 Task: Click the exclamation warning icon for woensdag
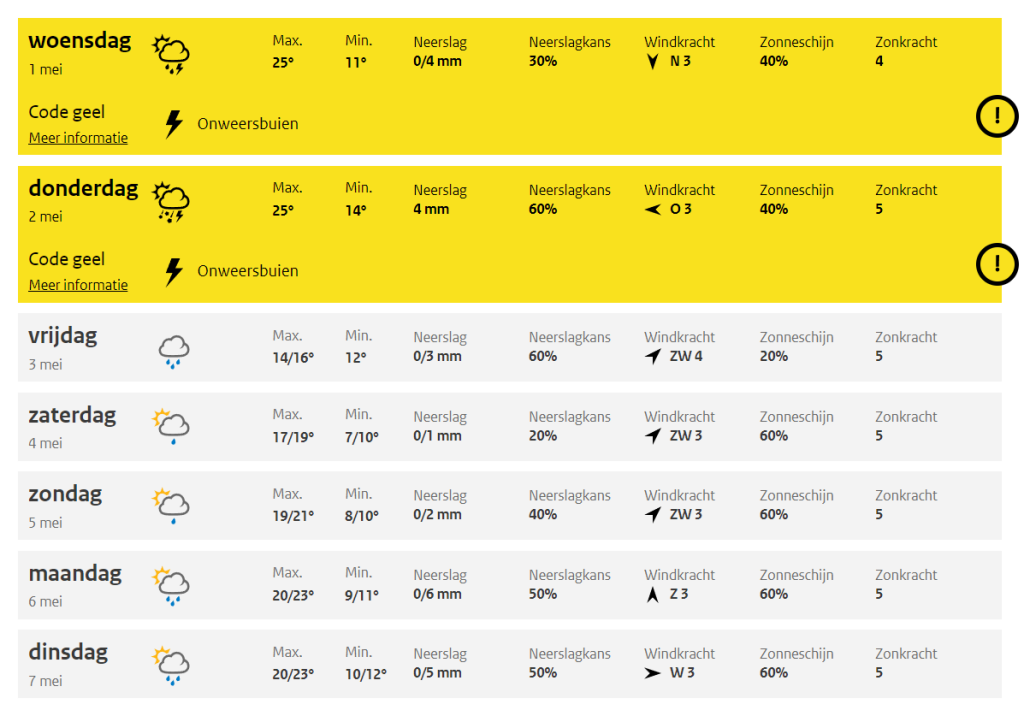[997, 116]
